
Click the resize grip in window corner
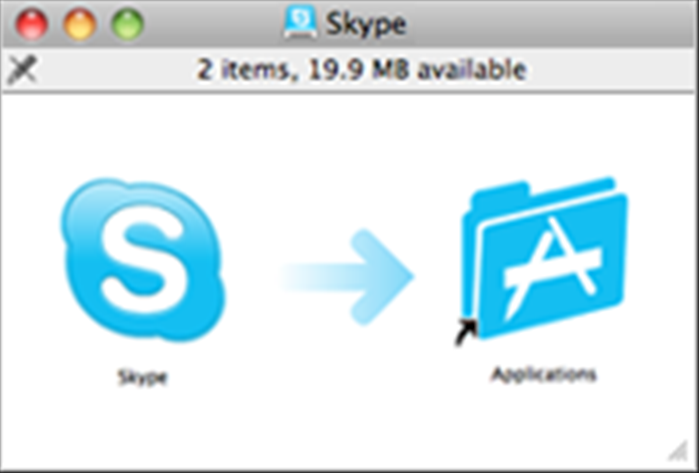[x=678, y=450]
